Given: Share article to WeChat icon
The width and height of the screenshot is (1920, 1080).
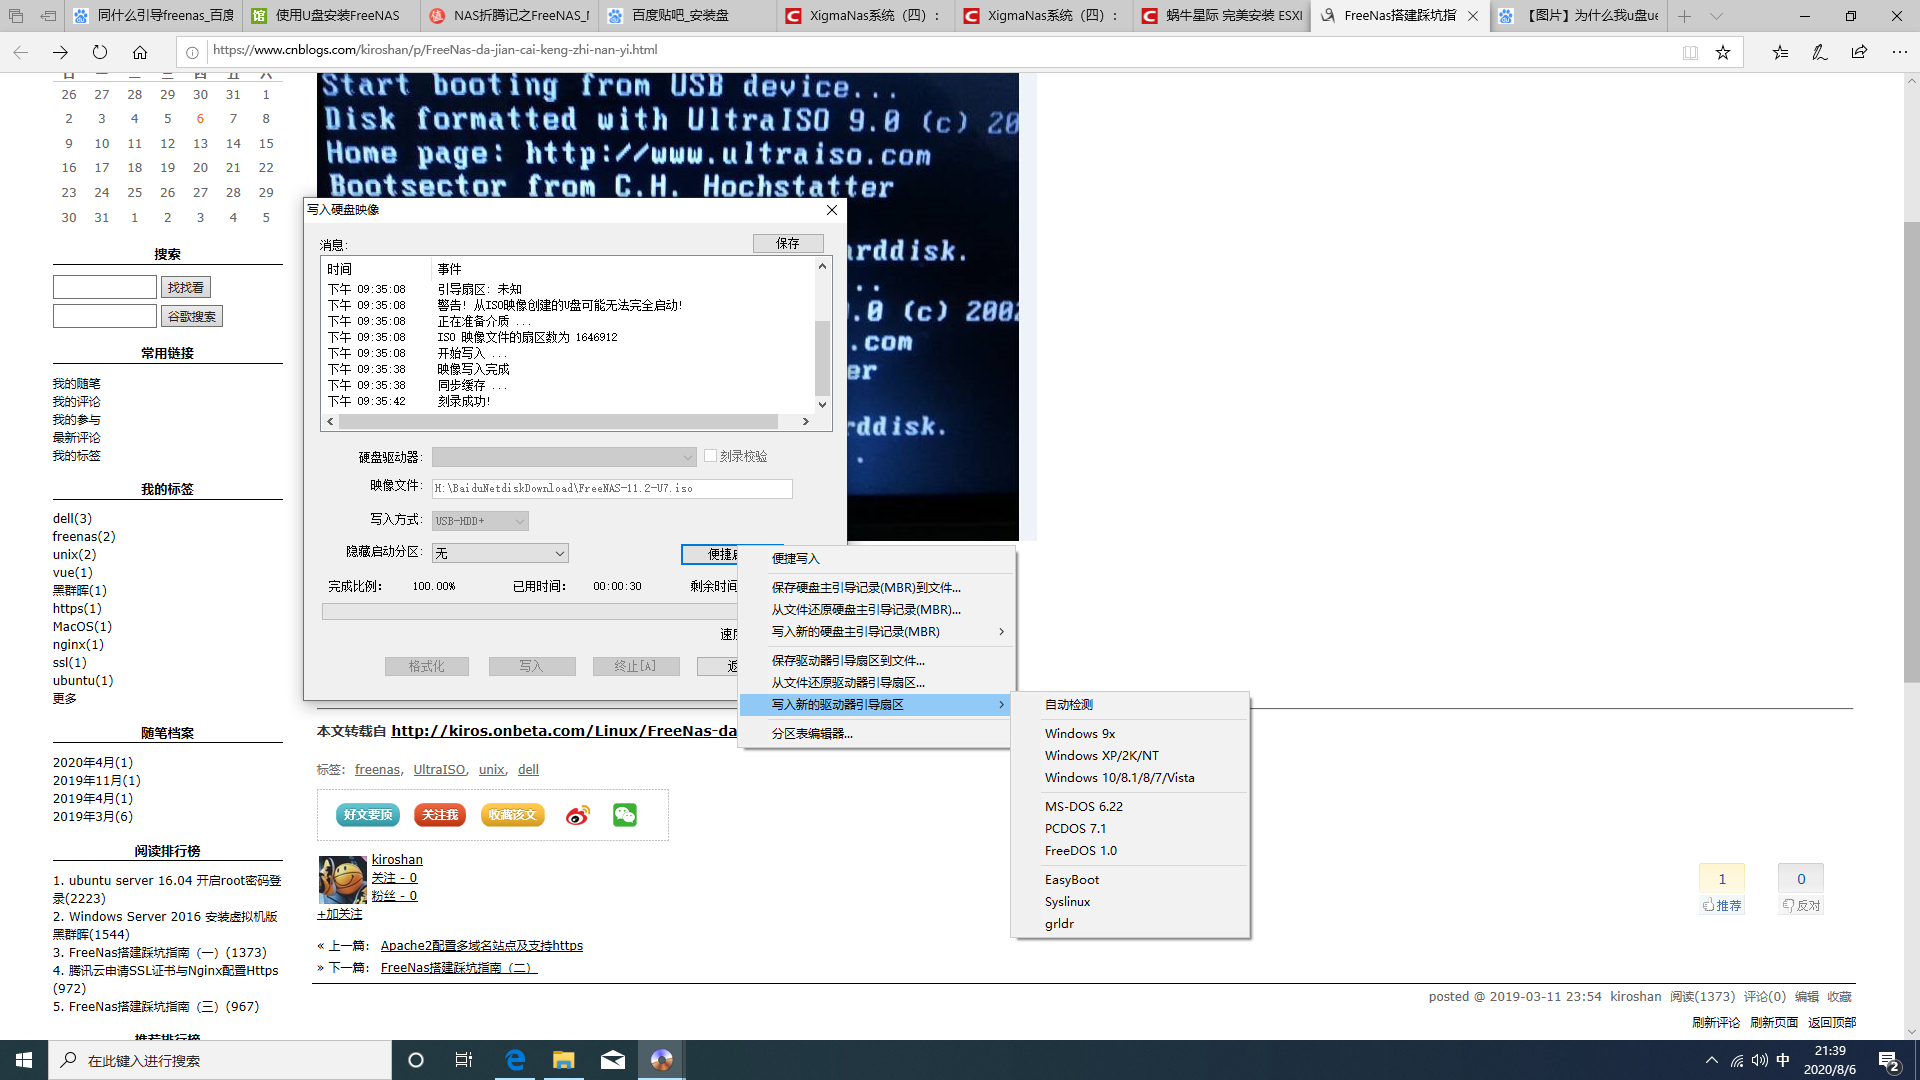Looking at the screenshot, I should (x=625, y=815).
